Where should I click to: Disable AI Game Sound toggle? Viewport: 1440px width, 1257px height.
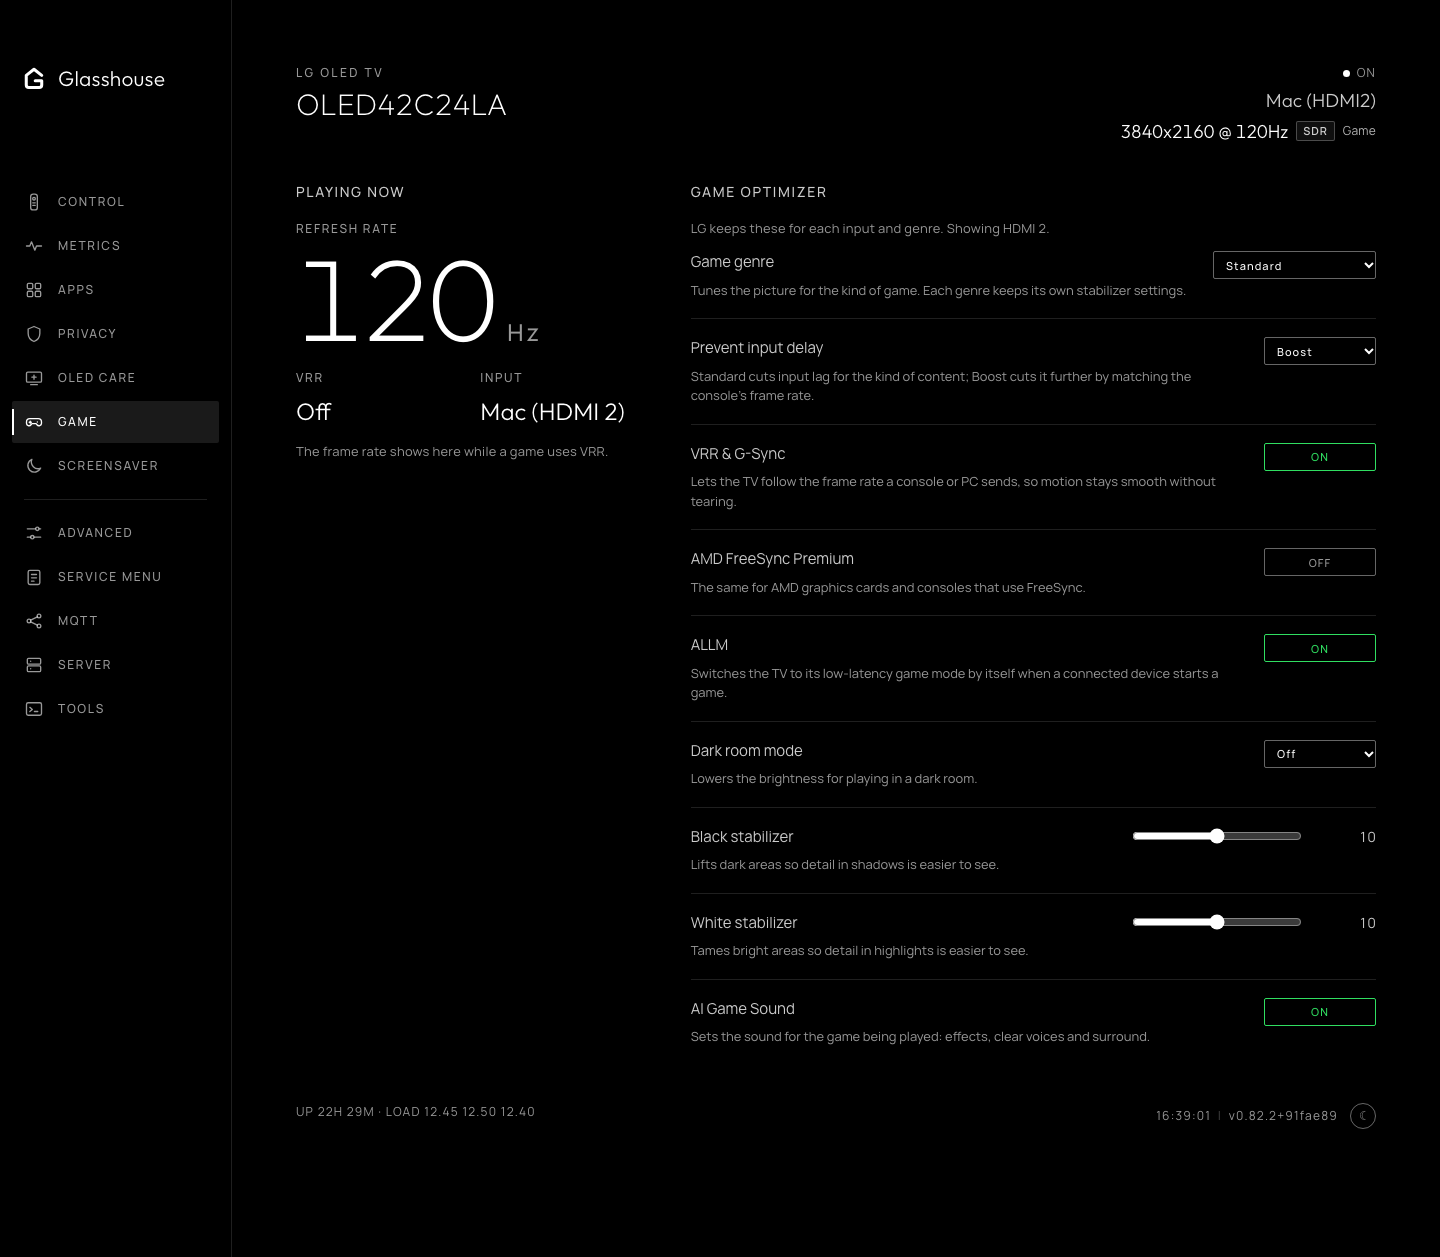tap(1320, 1012)
